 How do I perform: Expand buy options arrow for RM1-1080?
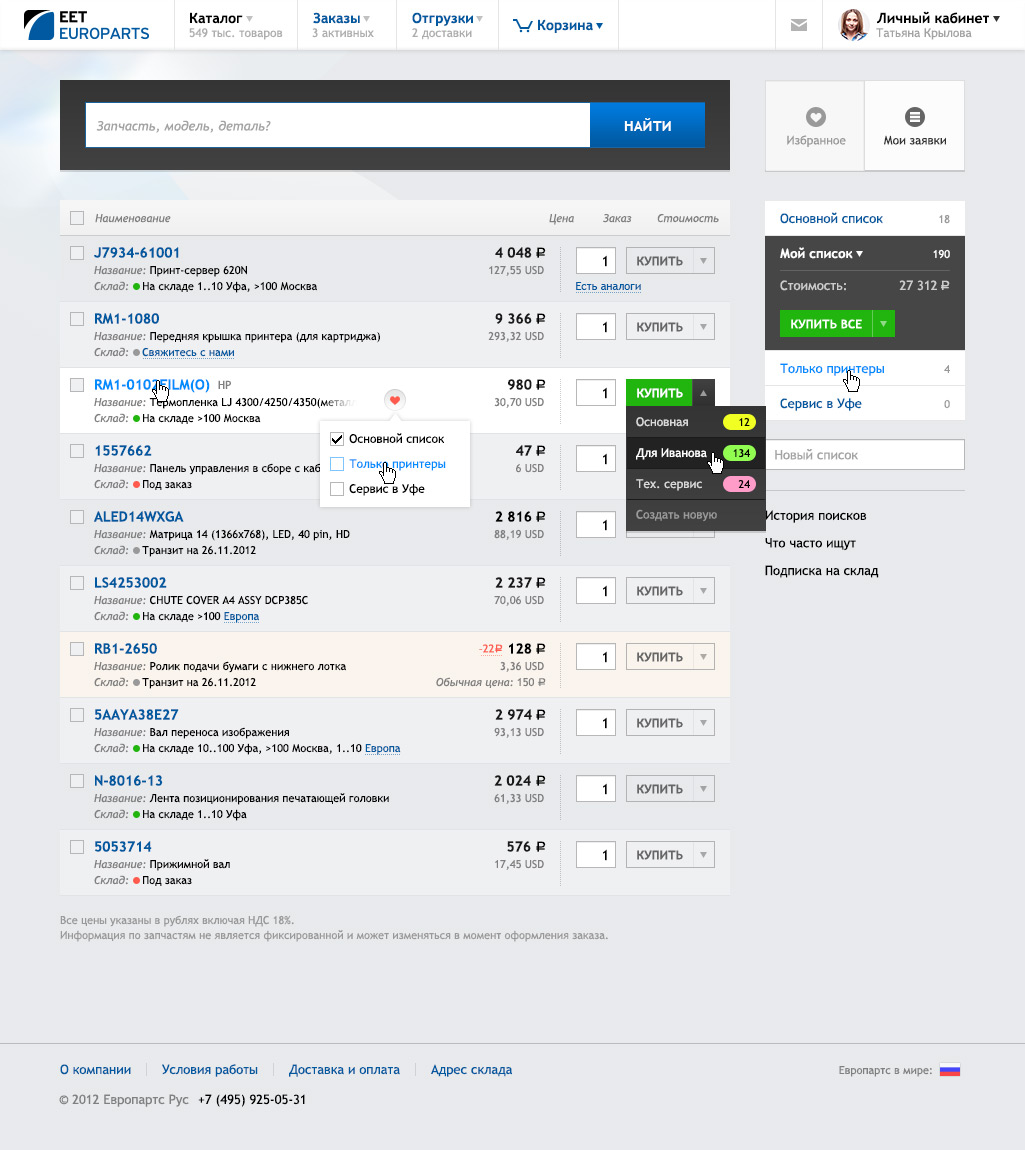coord(703,327)
